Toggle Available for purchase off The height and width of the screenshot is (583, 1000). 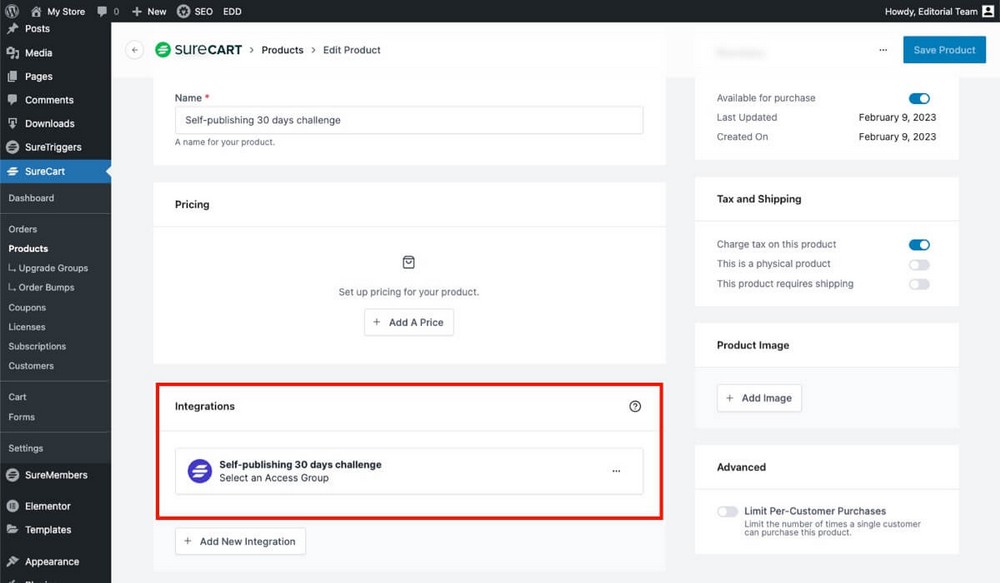click(x=919, y=98)
